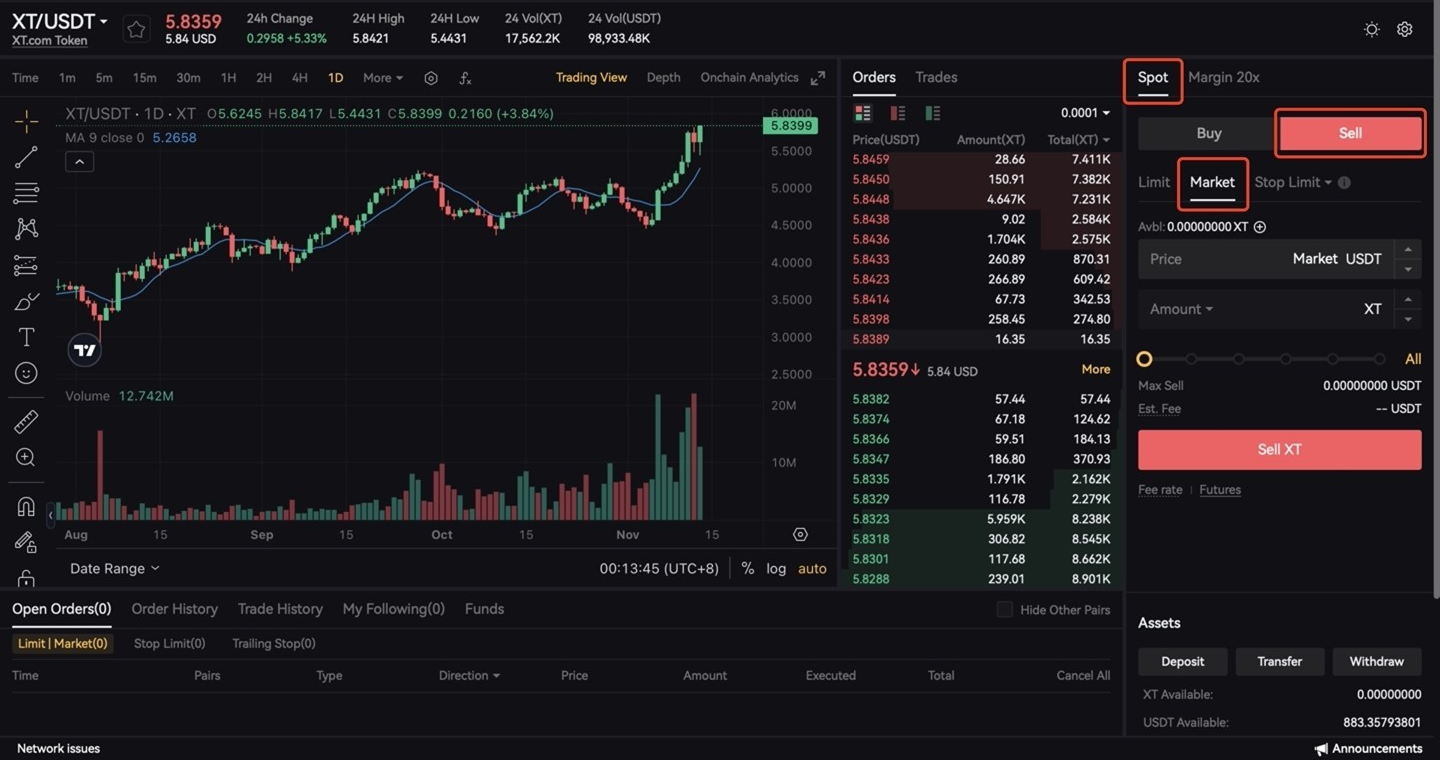Switch to the Depth chart view
Viewport: 1440px width, 760px height.
[x=663, y=78]
